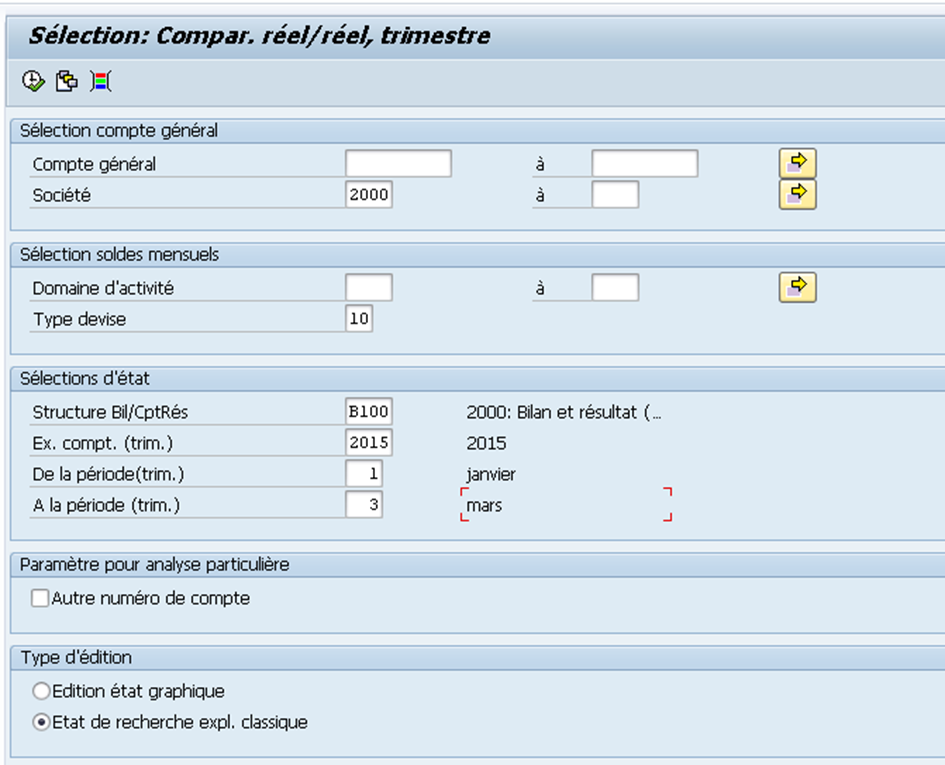Click the Compte général upper limit field
This screenshot has width=945, height=765.
[645, 163]
